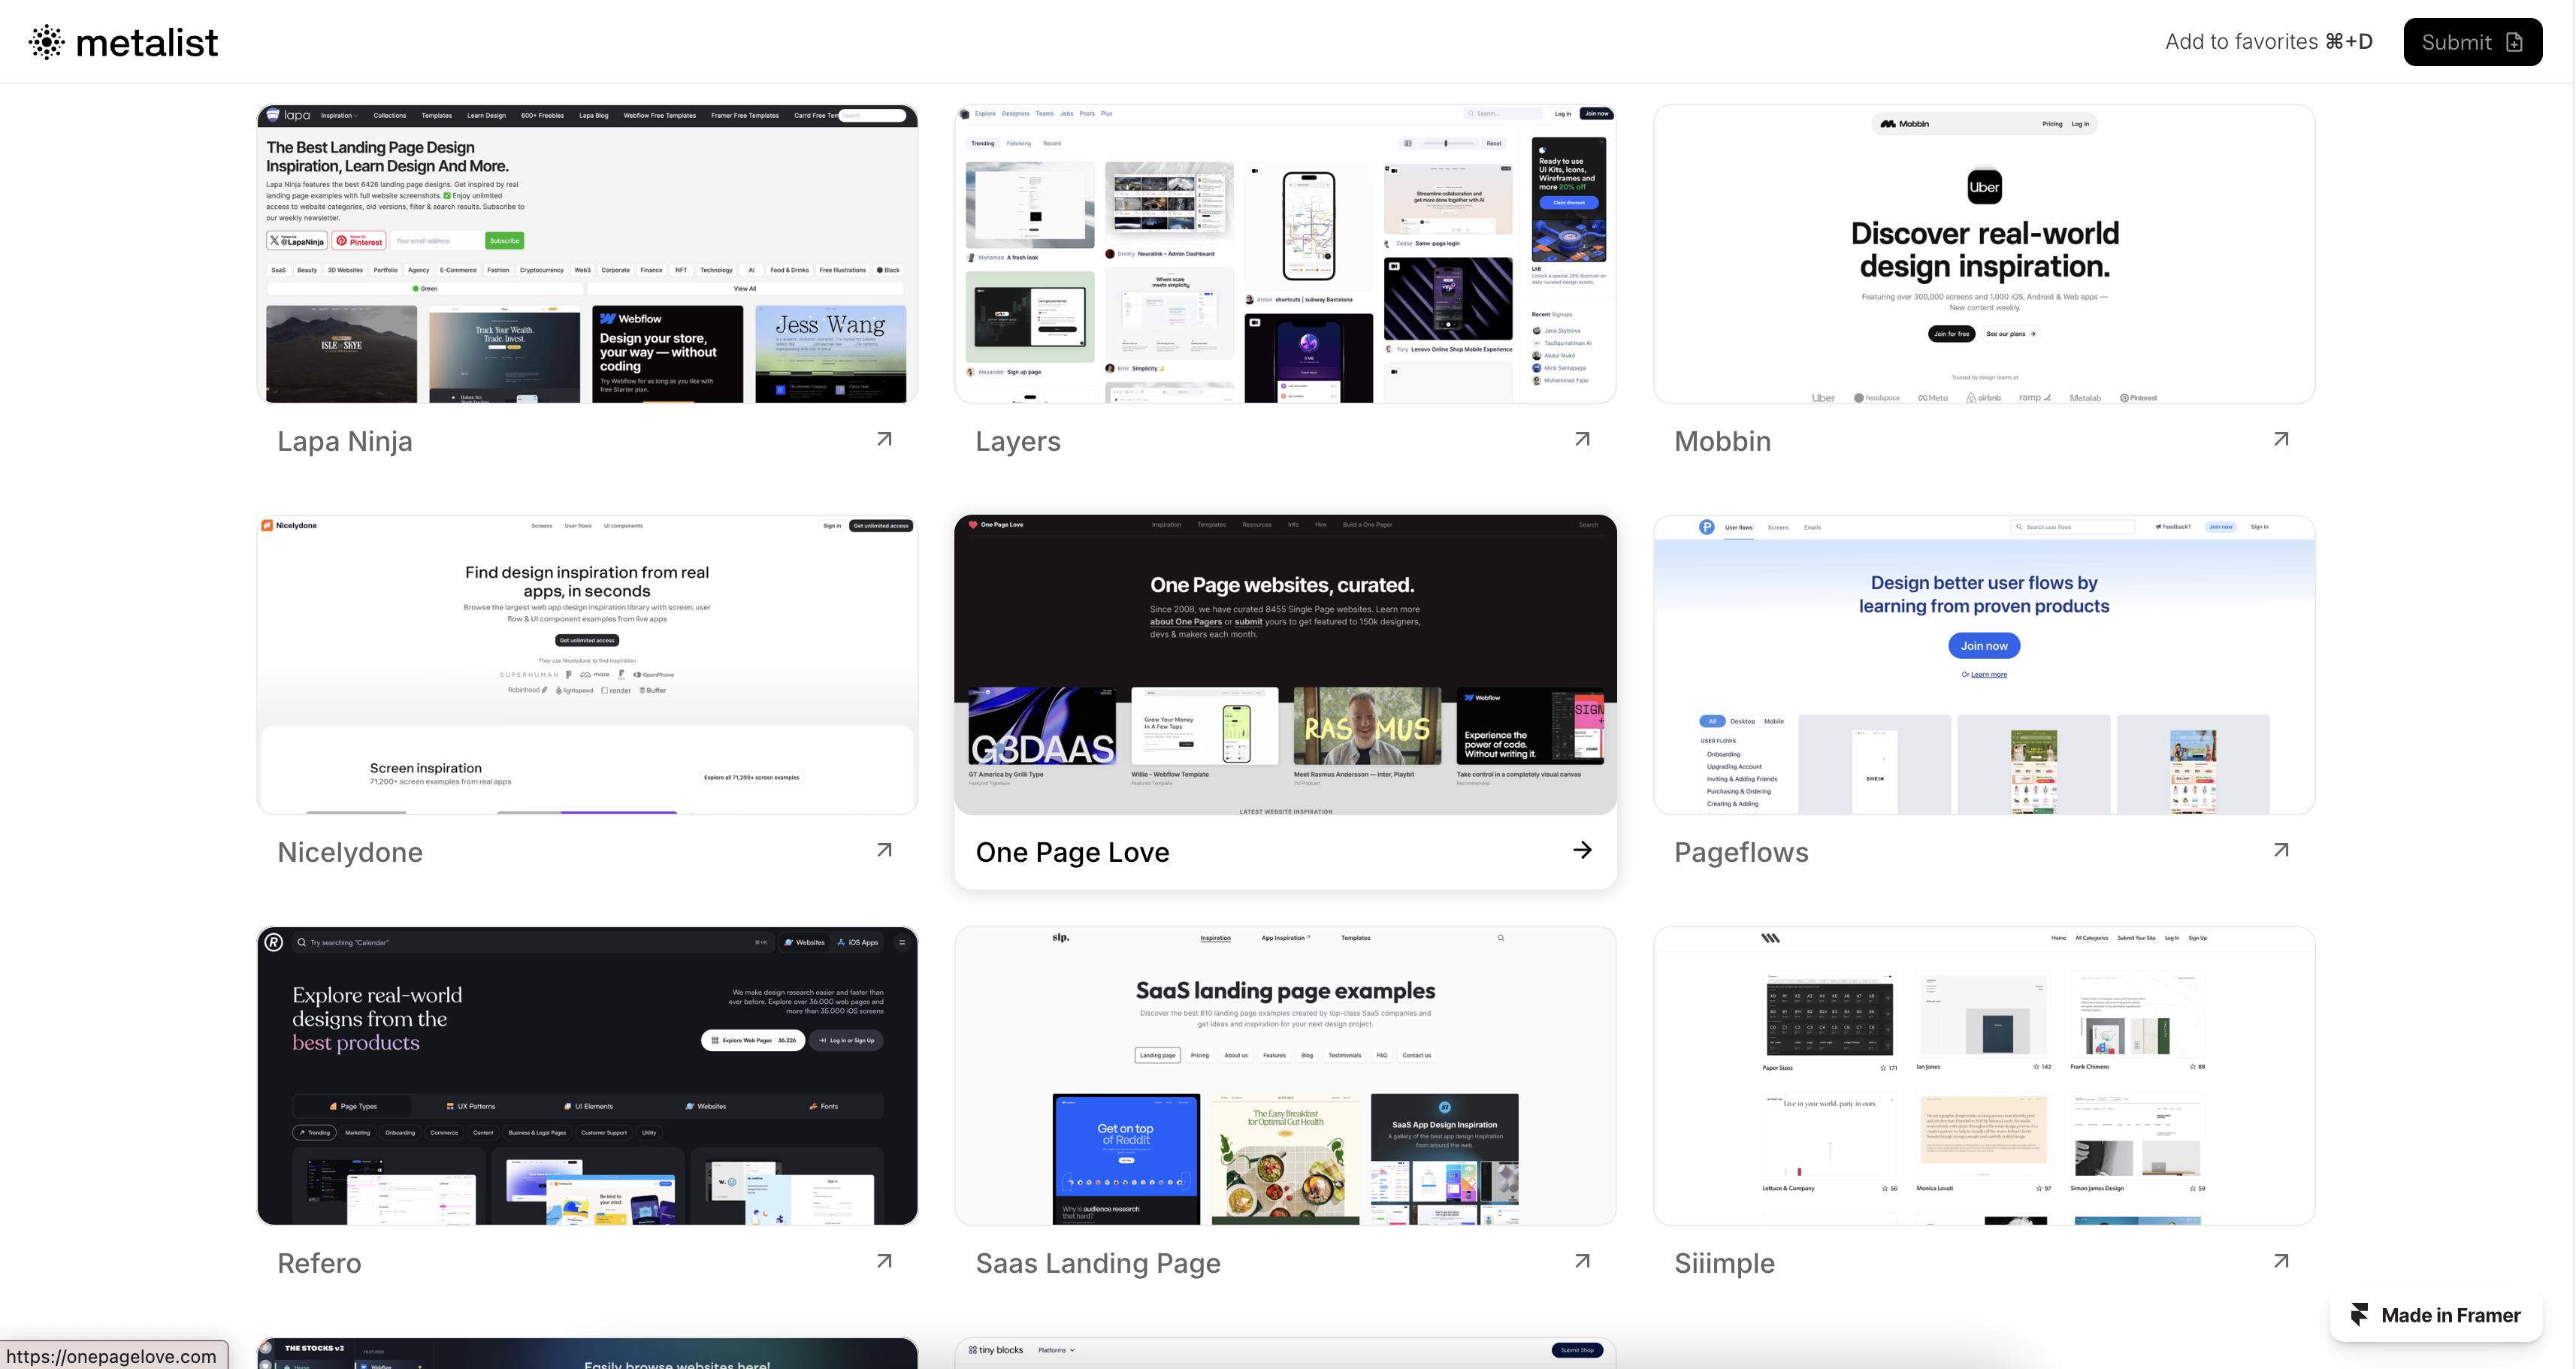This screenshot has height=1369, width=2576.
Task: Open the Siimple preview thumbnail
Action: point(1984,1076)
